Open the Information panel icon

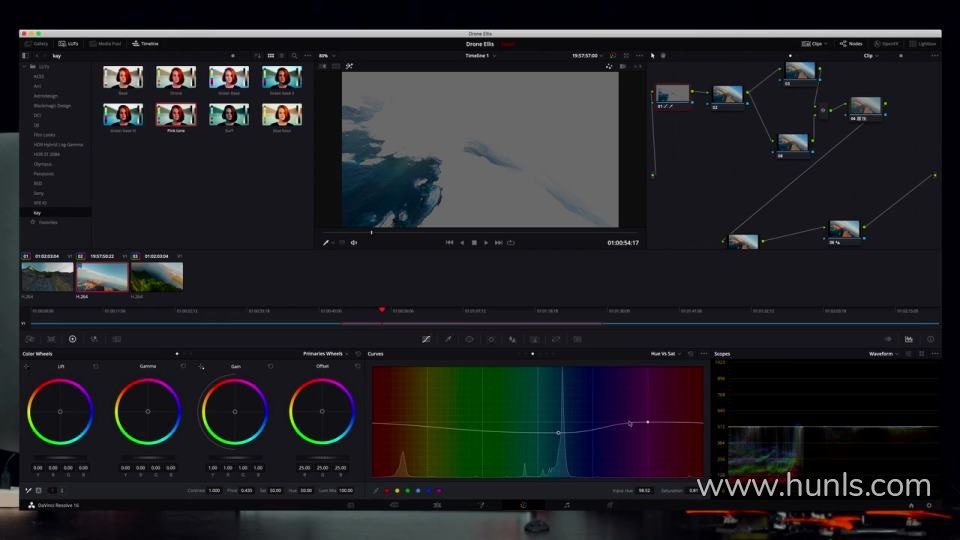click(930, 339)
